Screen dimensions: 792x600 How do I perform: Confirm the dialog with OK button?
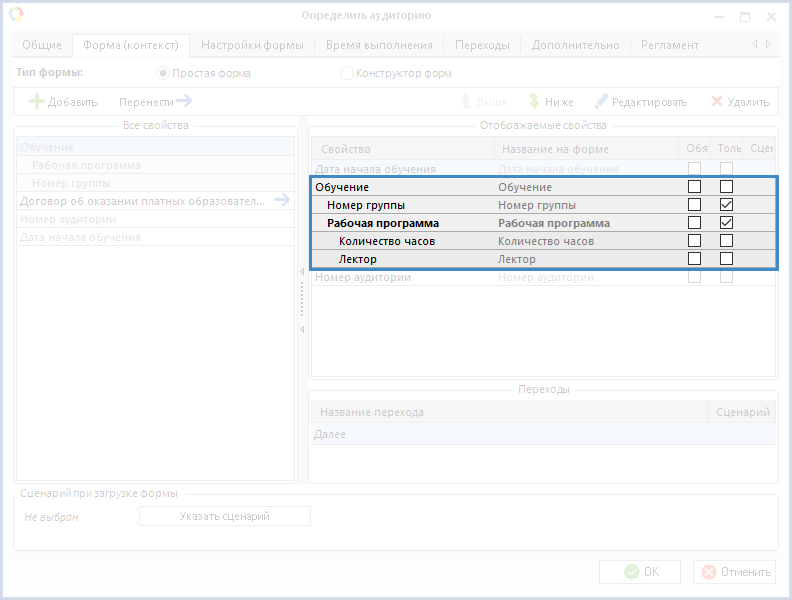[640, 572]
